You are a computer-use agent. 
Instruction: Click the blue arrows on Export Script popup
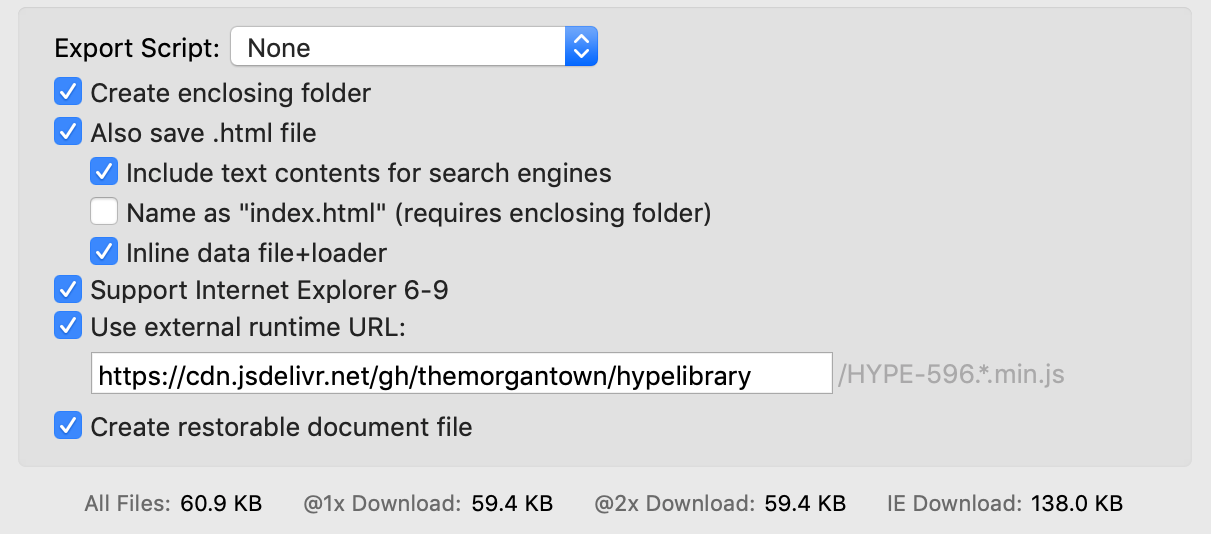click(581, 47)
